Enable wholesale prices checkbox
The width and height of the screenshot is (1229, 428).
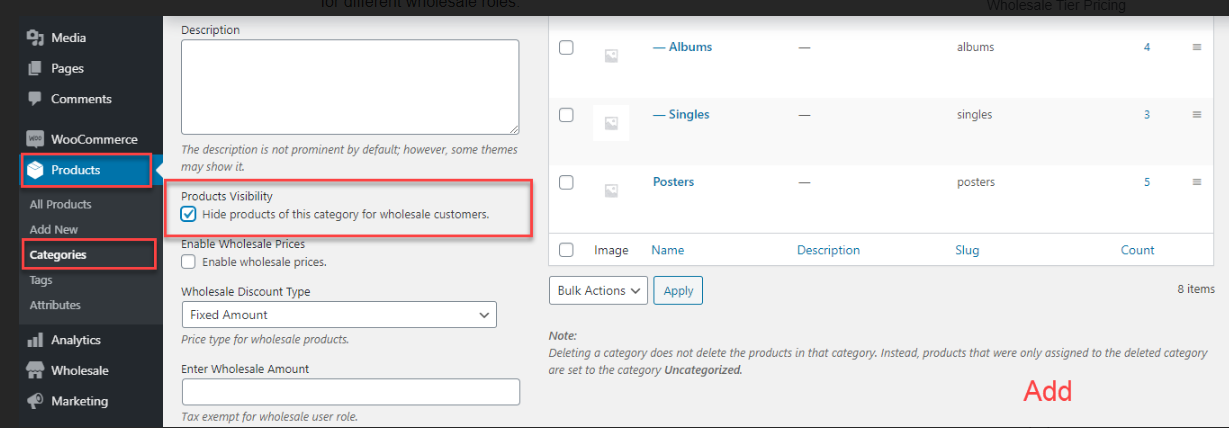(188, 262)
